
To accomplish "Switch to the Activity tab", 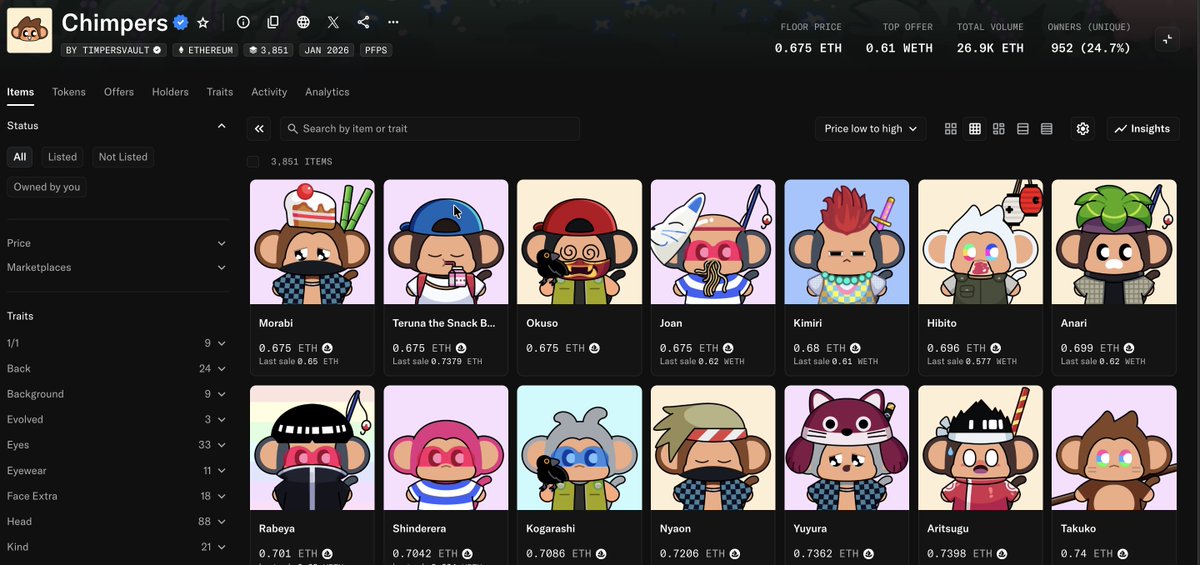I will [x=269, y=92].
